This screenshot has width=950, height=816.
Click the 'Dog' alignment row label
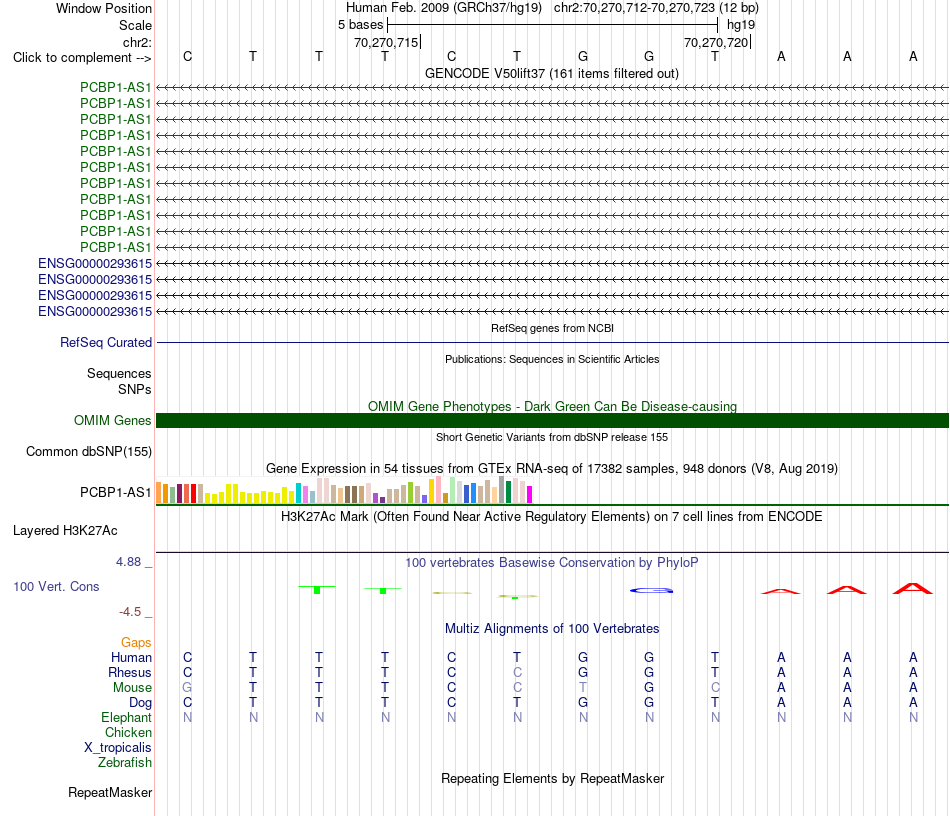coord(141,703)
